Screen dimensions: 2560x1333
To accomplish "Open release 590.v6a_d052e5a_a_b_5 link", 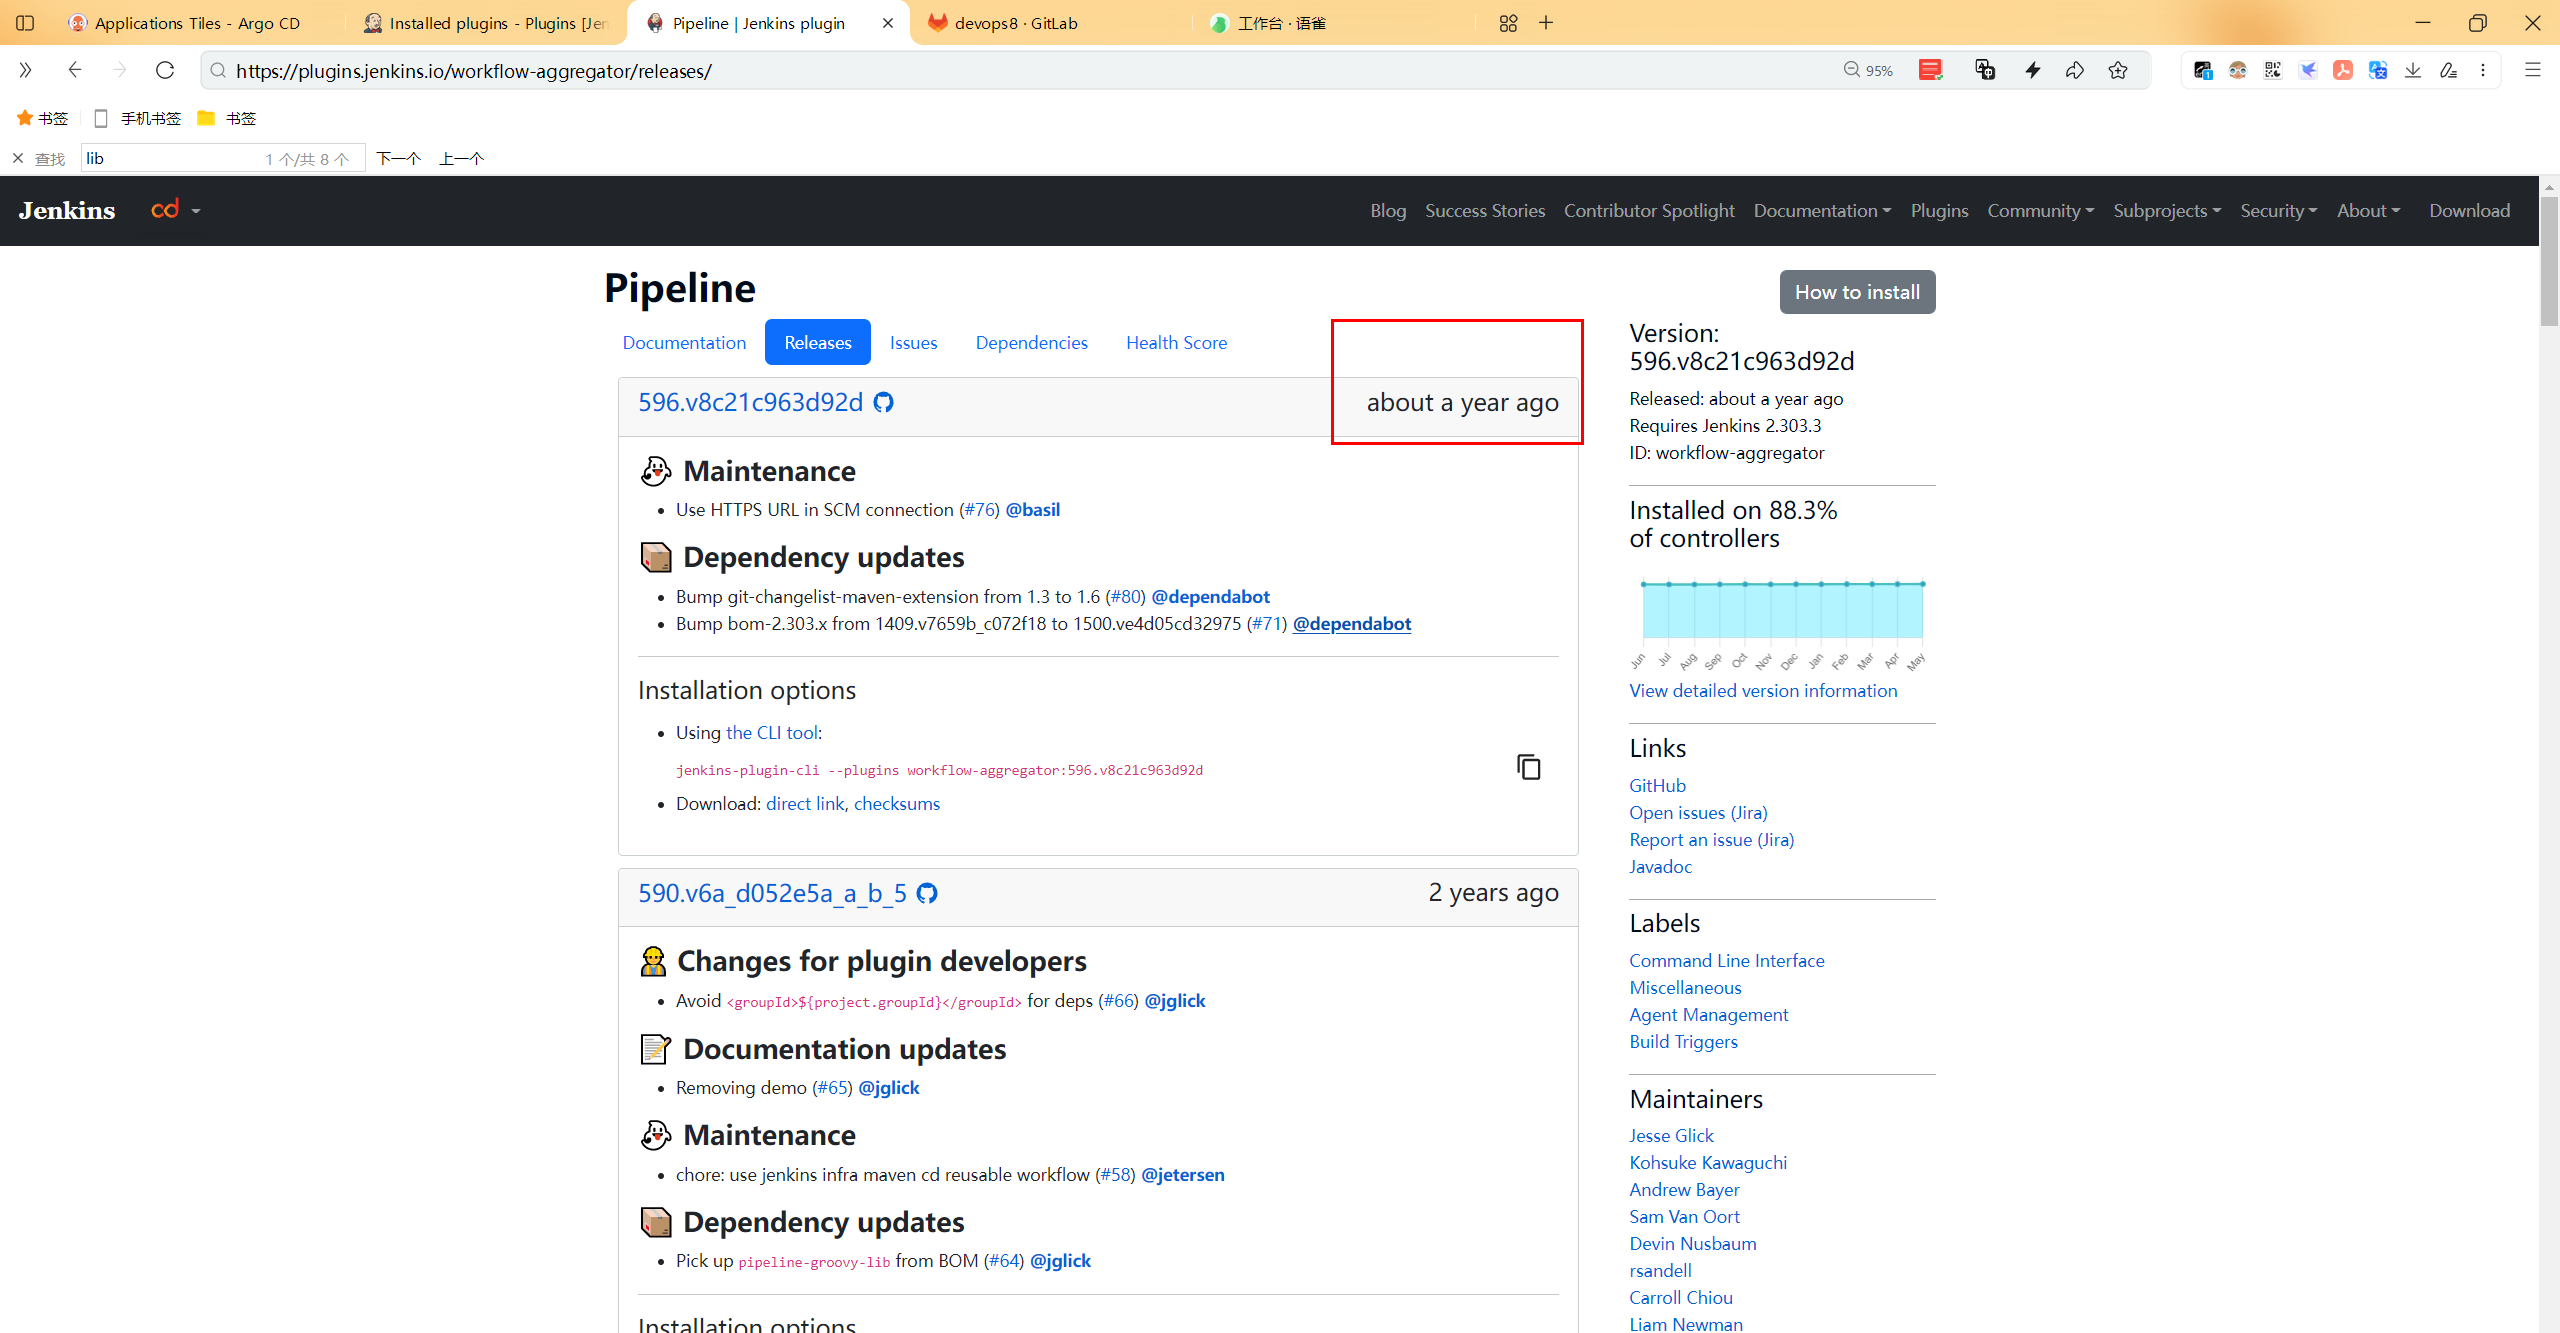I will [x=772, y=893].
